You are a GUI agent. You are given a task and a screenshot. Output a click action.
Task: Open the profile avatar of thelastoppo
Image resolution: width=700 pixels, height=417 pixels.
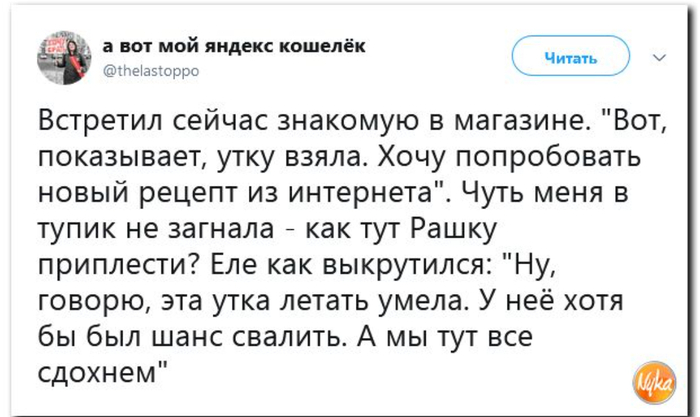(64, 58)
